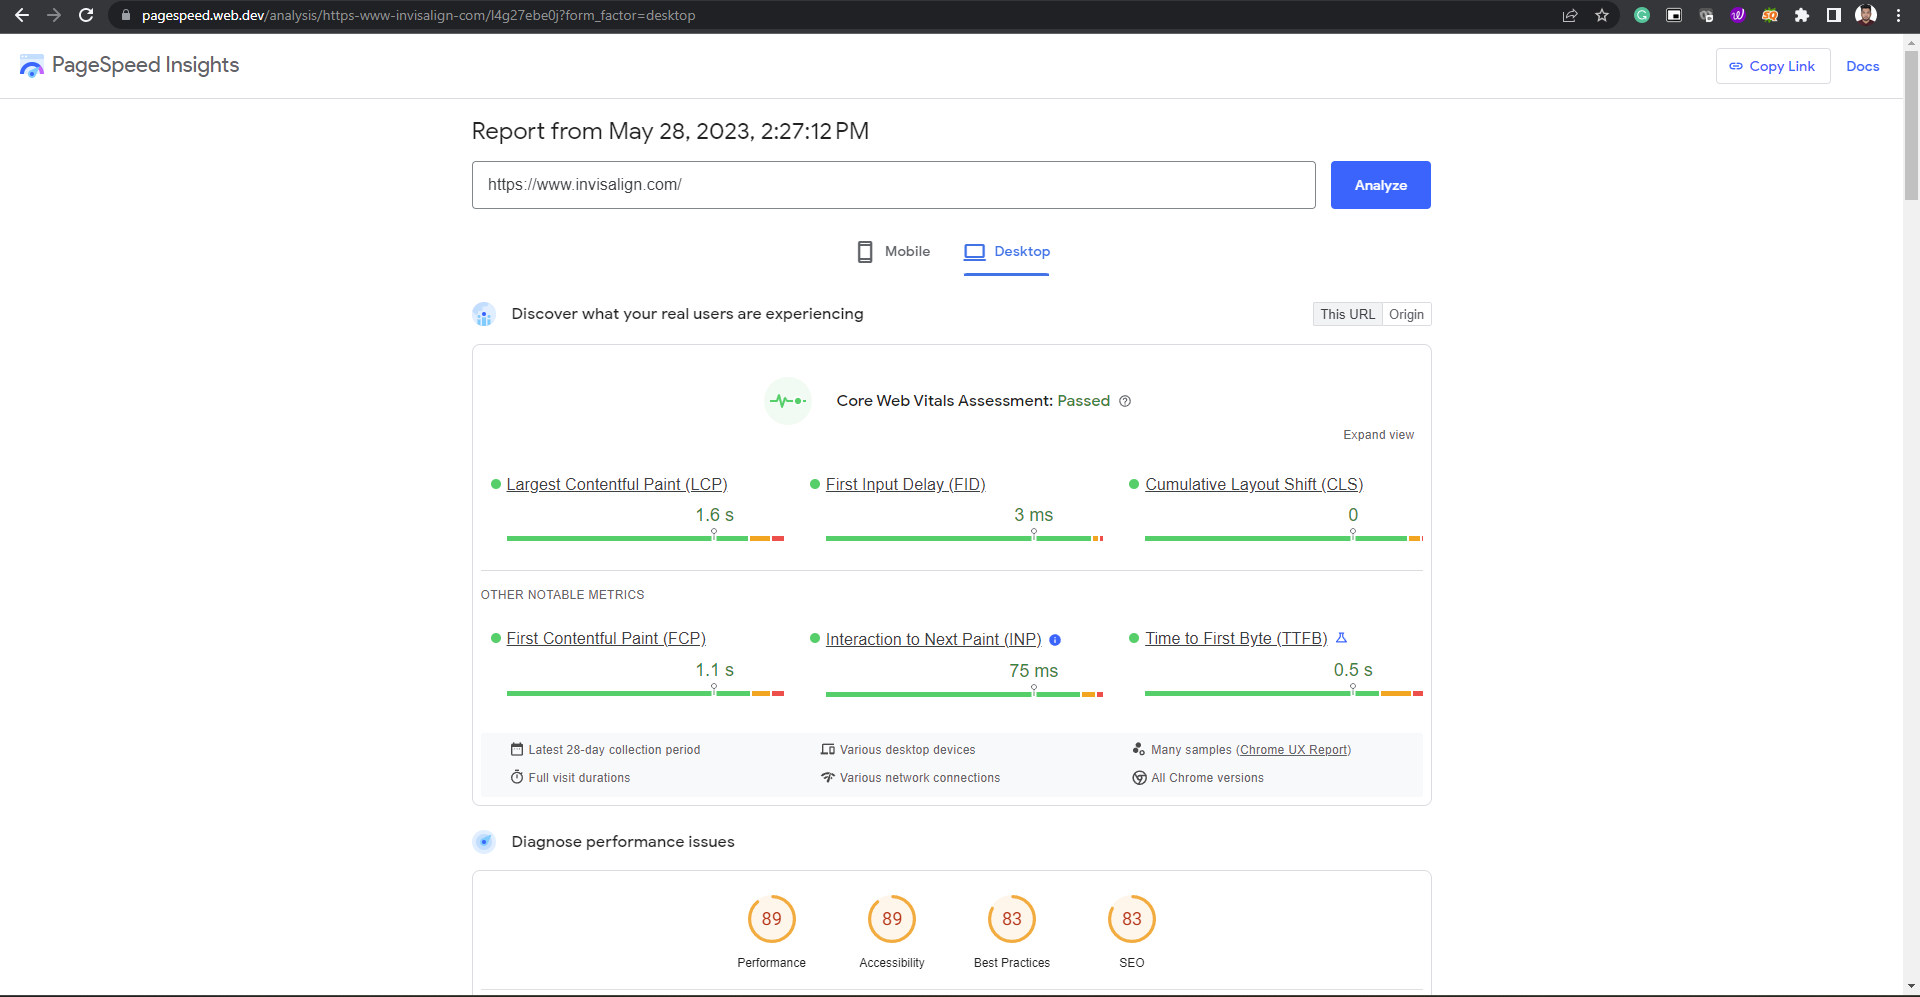This screenshot has width=1920, height=997.
Task: Click the browser forward arrow
Action: [54, 15]
